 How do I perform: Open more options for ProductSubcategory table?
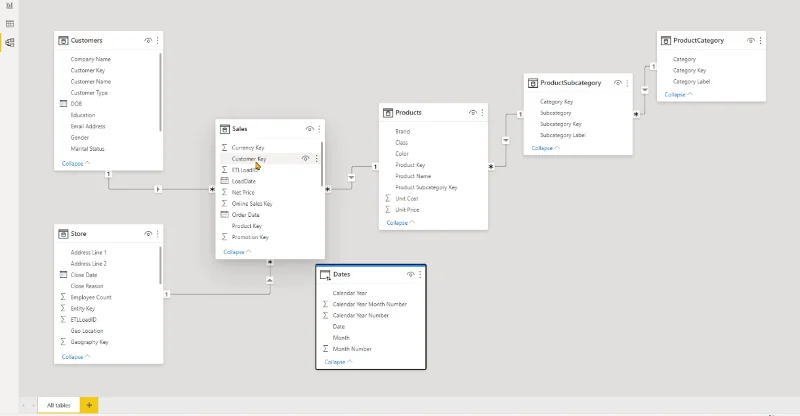click(x=627, y=83)
